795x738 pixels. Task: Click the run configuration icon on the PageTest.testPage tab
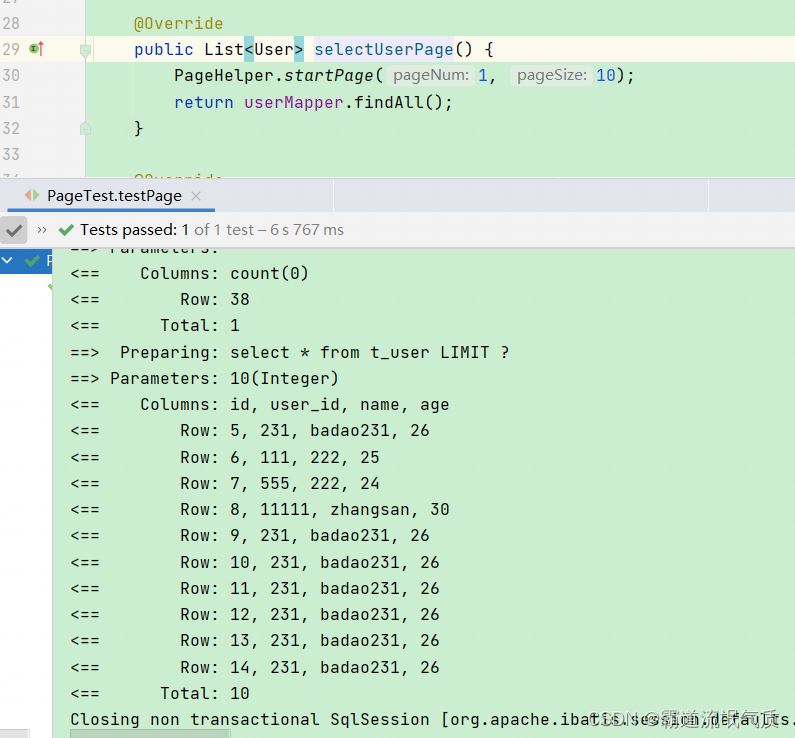pyautogui.click(x=32, y=195)
